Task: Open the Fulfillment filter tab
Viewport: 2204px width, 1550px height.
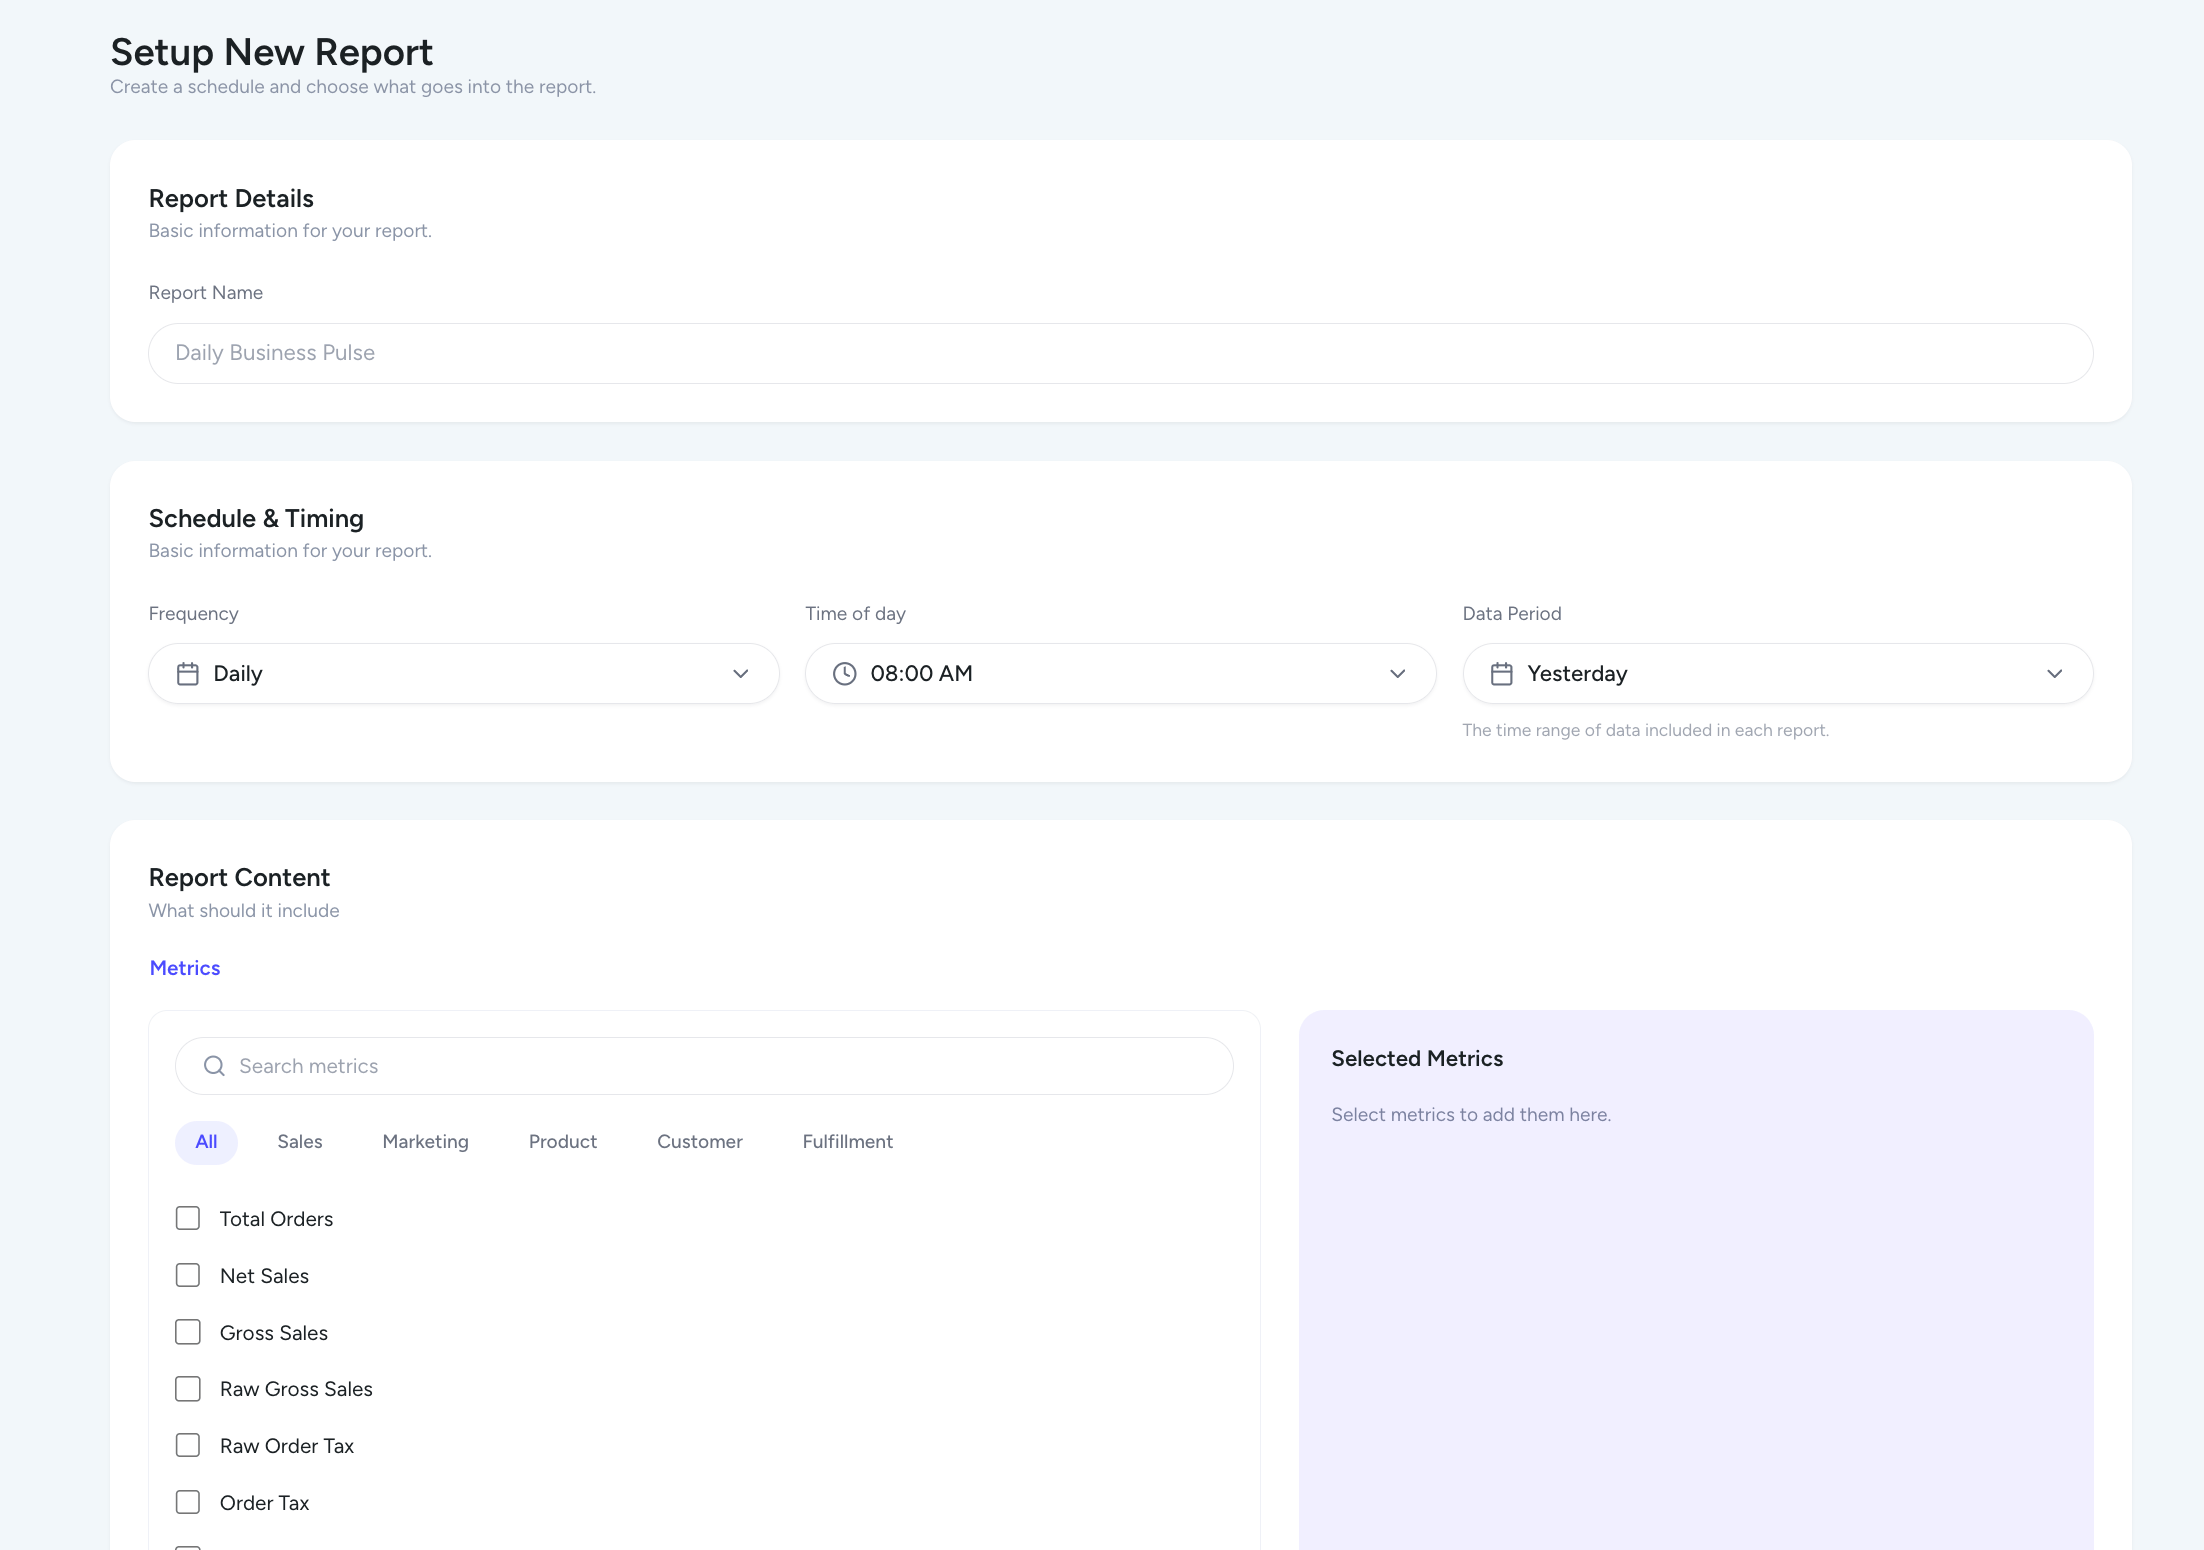Action: [847, 1142]
